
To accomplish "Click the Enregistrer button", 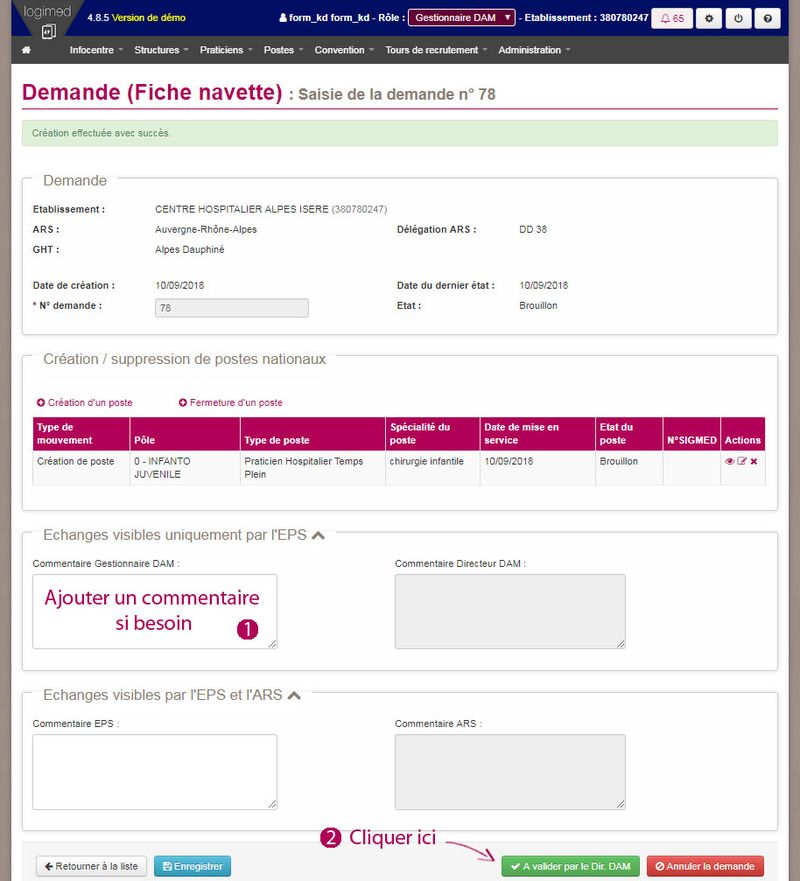I will (x=192, y=866).
